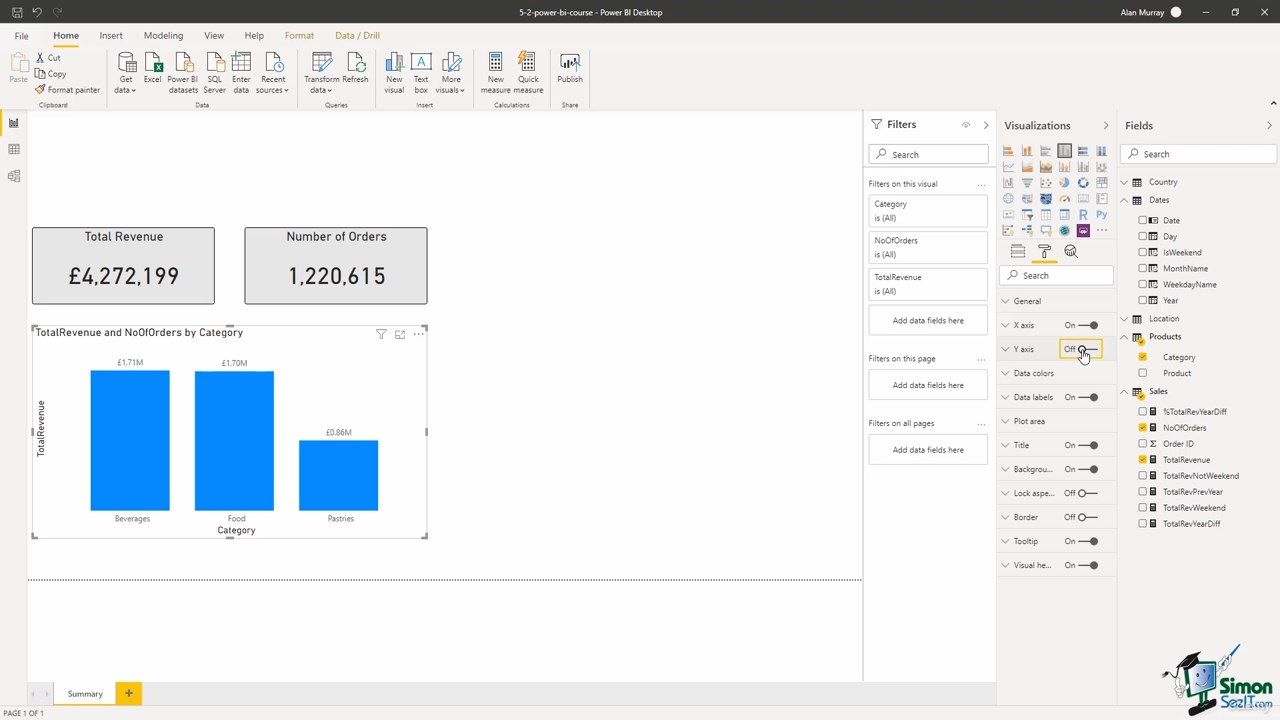The width and height of the screenshot is (1280, 720).
Task: Open the File menu
Action: pos(21,36)
